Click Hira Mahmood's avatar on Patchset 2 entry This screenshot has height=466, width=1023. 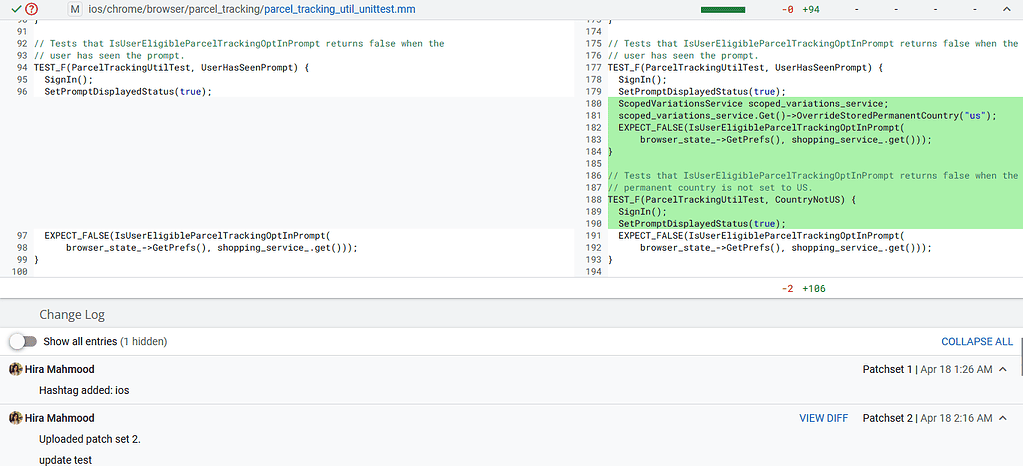click(x=15, y=418)
